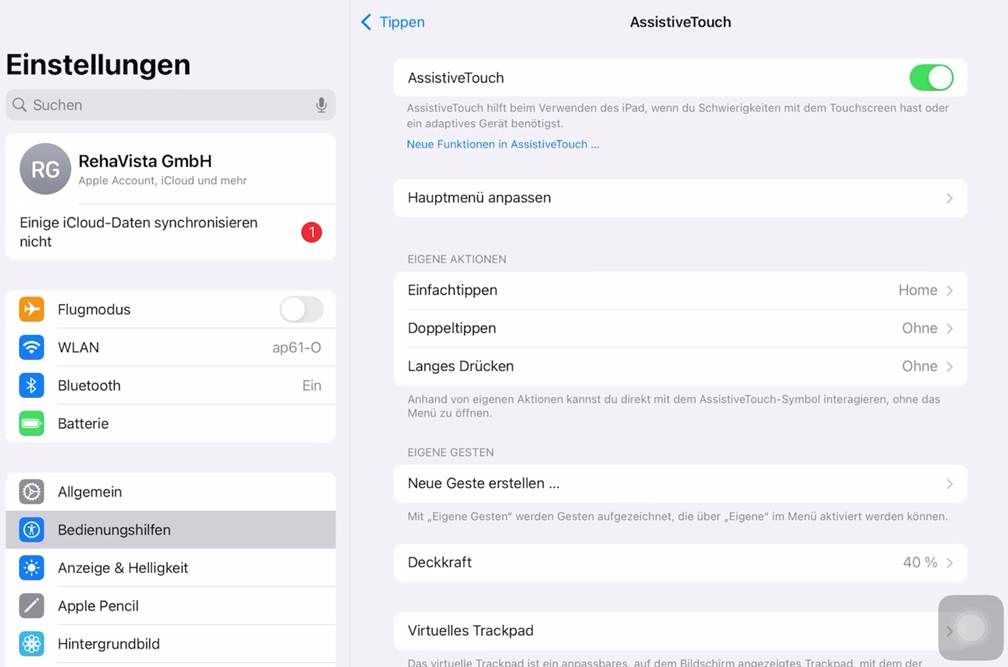
Task: Go back to Tippen
Action: pos(393,22)
